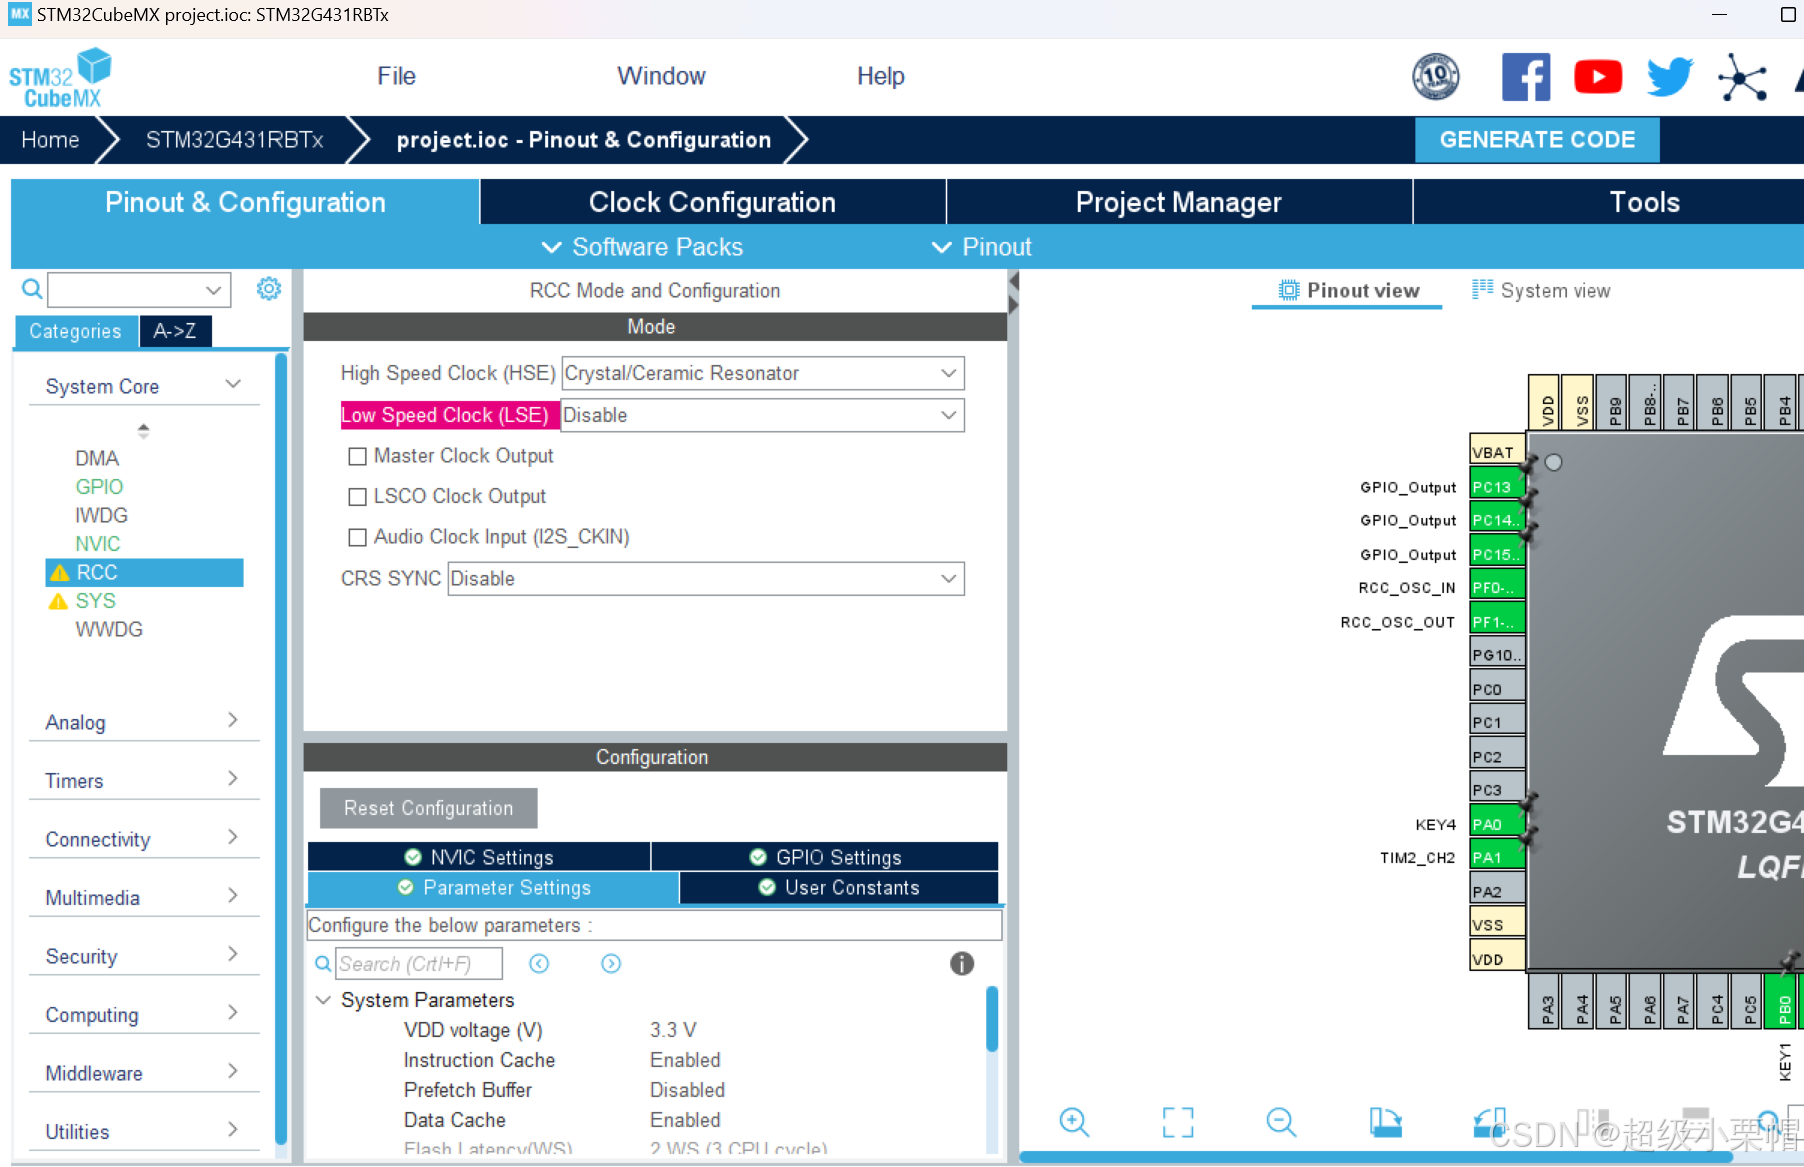
Task: Go to the STM32G431RBTx breadcrumb
Action: [x=234, y=140]
